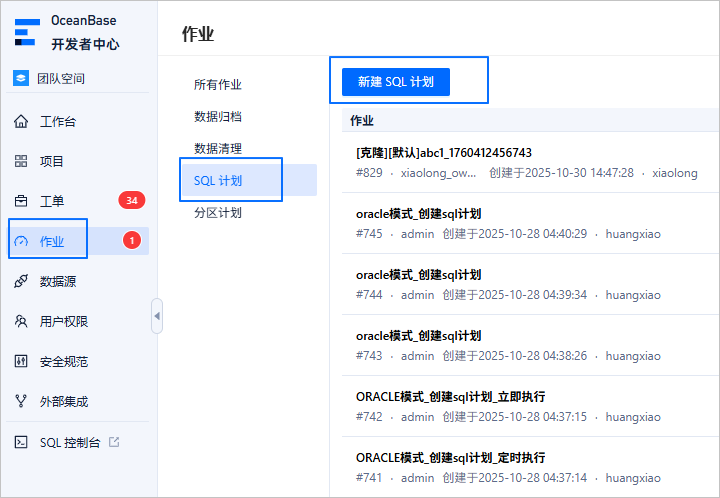Screen dimensions: 720x498
Task: Click the briefcase icon next to 工单
Action: [21, 201]
